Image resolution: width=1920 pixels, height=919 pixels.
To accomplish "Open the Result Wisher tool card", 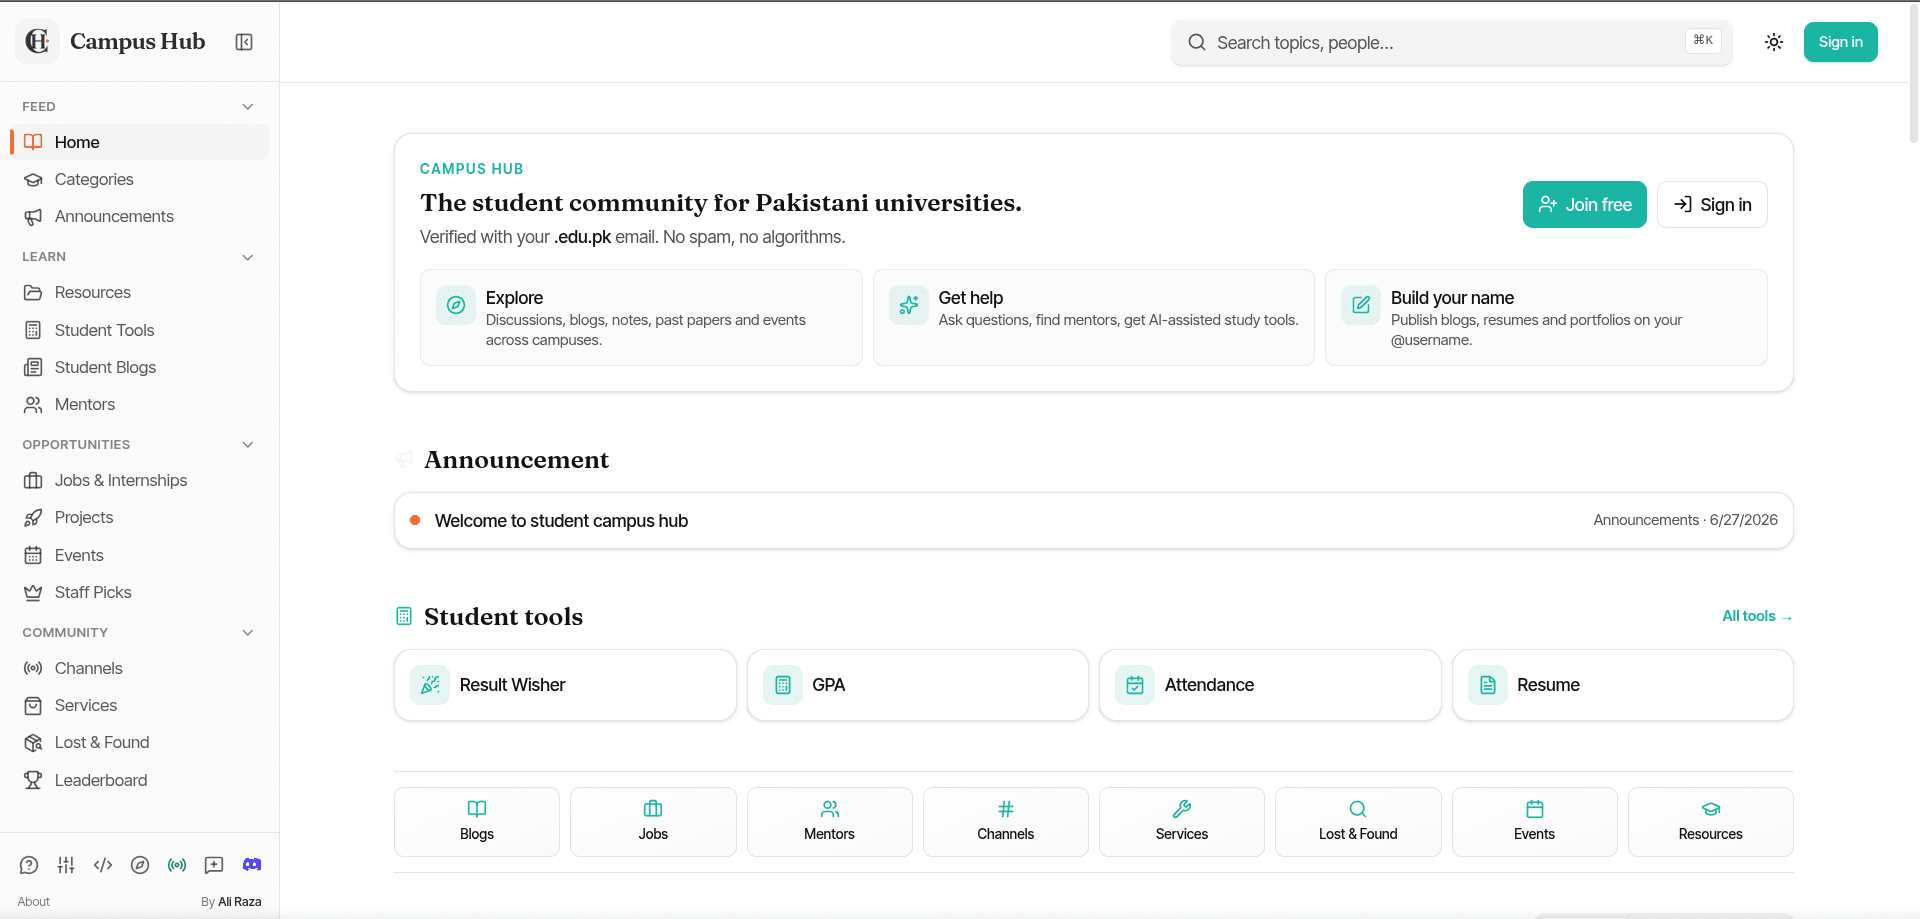I will 565,685.
